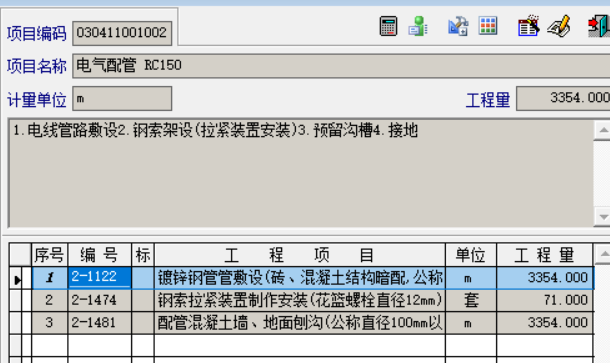Viewport: 610px width, 363px height.
Task: Click sequence number 3 cell
Action: point(49,323)
